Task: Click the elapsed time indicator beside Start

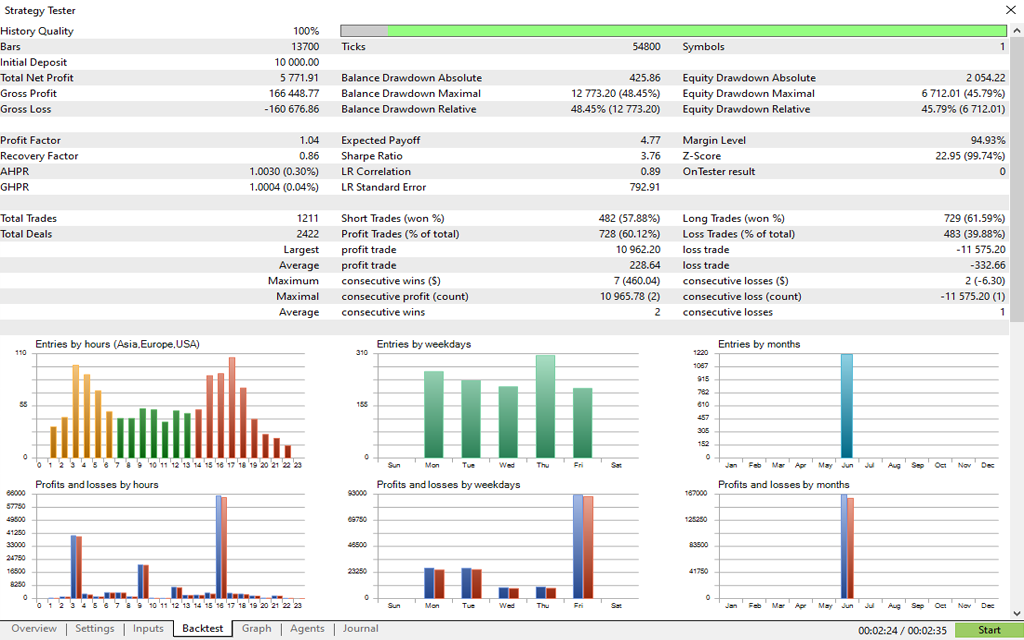Action: pos(902,630)
